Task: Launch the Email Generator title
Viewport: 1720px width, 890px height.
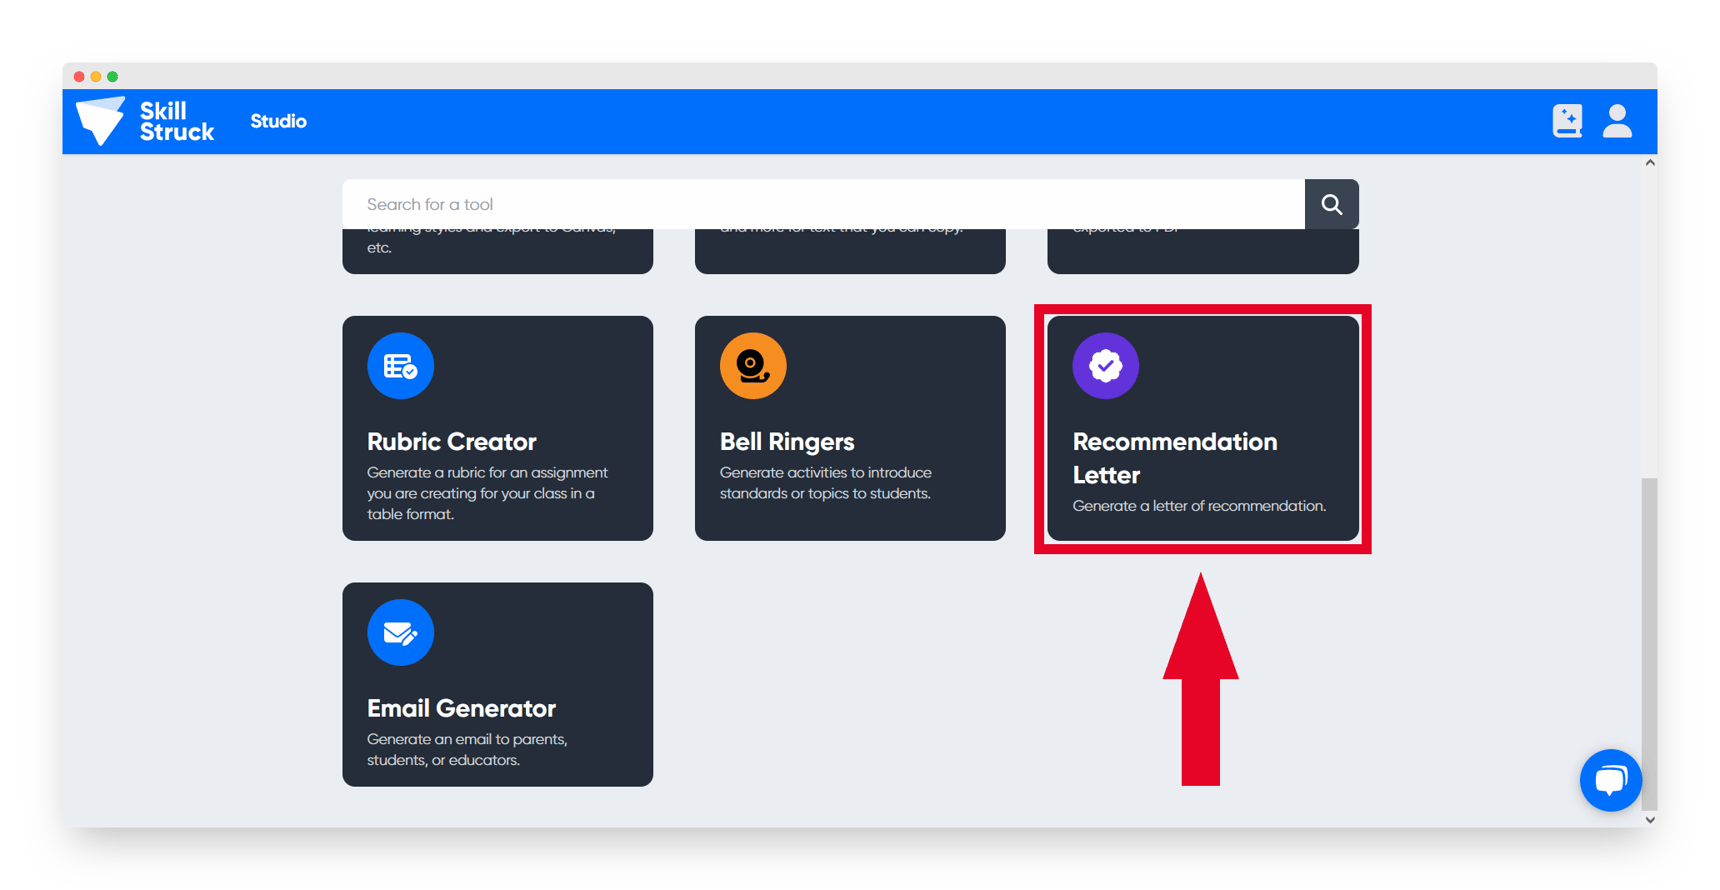Action: [x=461, y=708]
